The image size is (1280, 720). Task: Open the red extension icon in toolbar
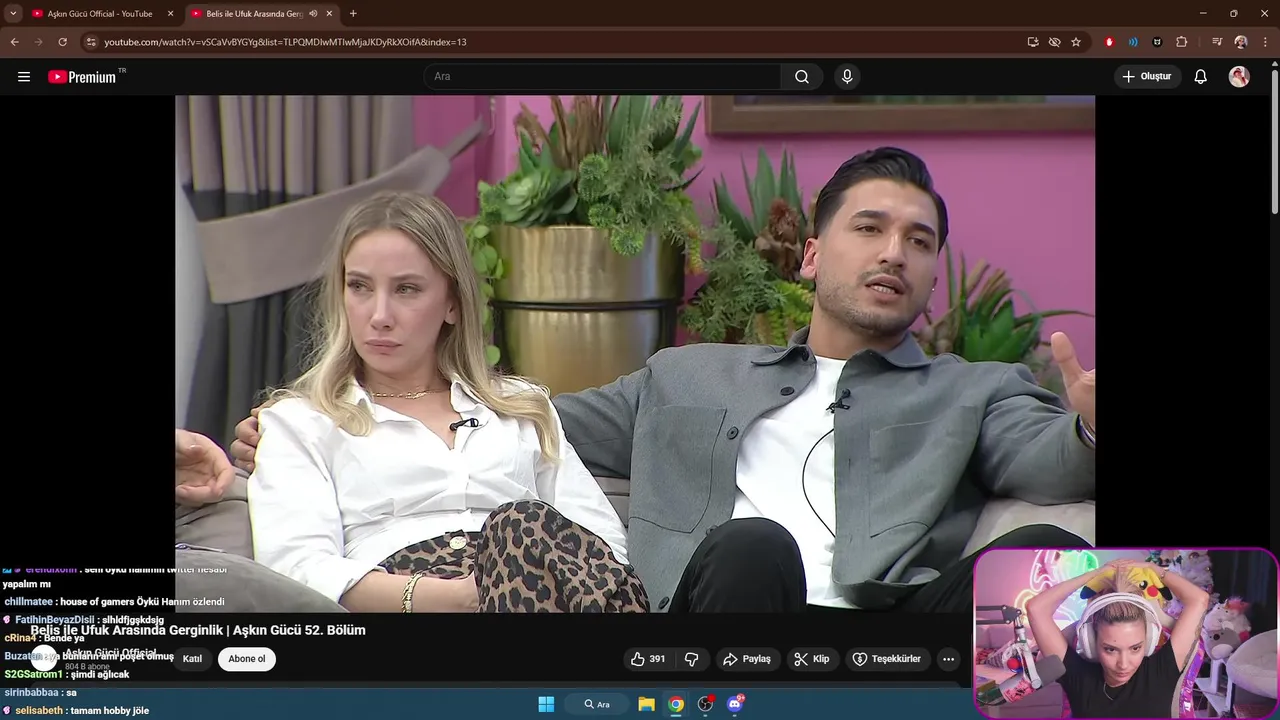(1109, 42)
